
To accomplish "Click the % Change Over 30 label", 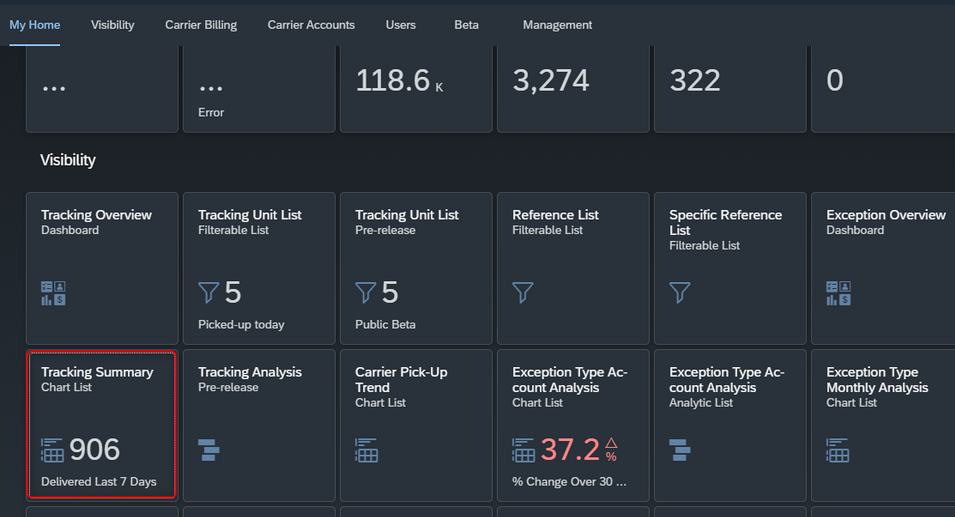I will [569, 482].
